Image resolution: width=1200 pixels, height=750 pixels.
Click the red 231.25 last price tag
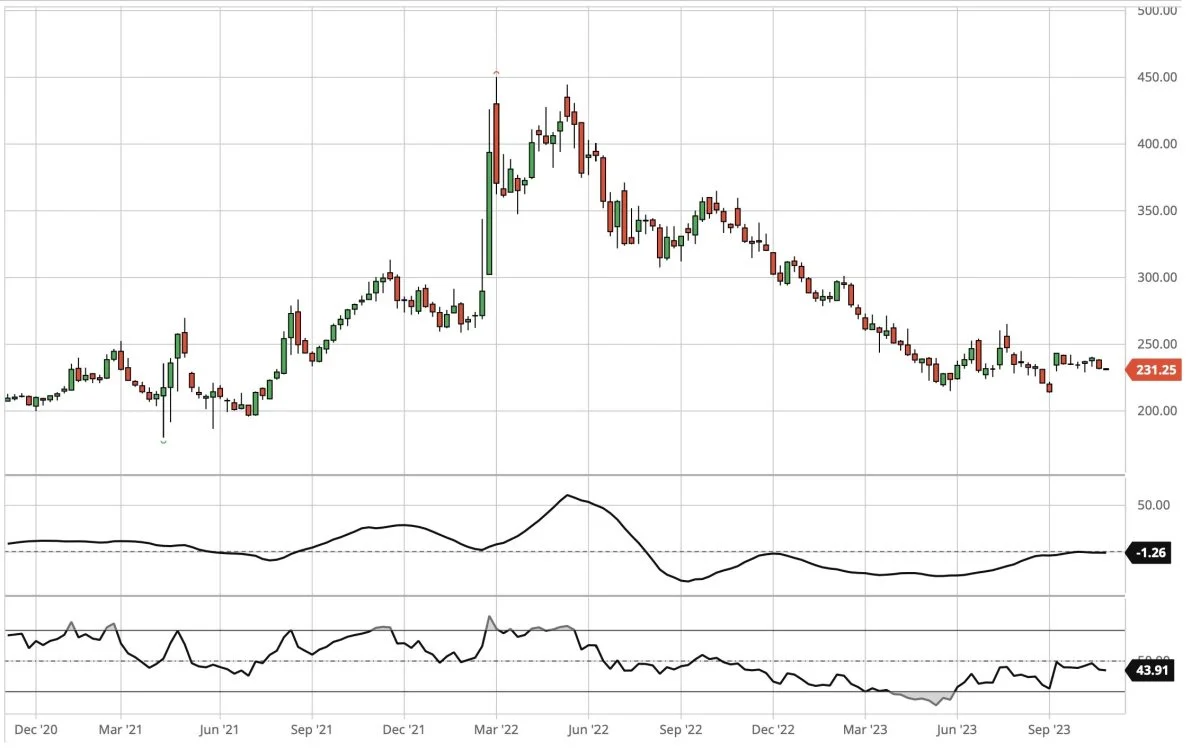1154,370
